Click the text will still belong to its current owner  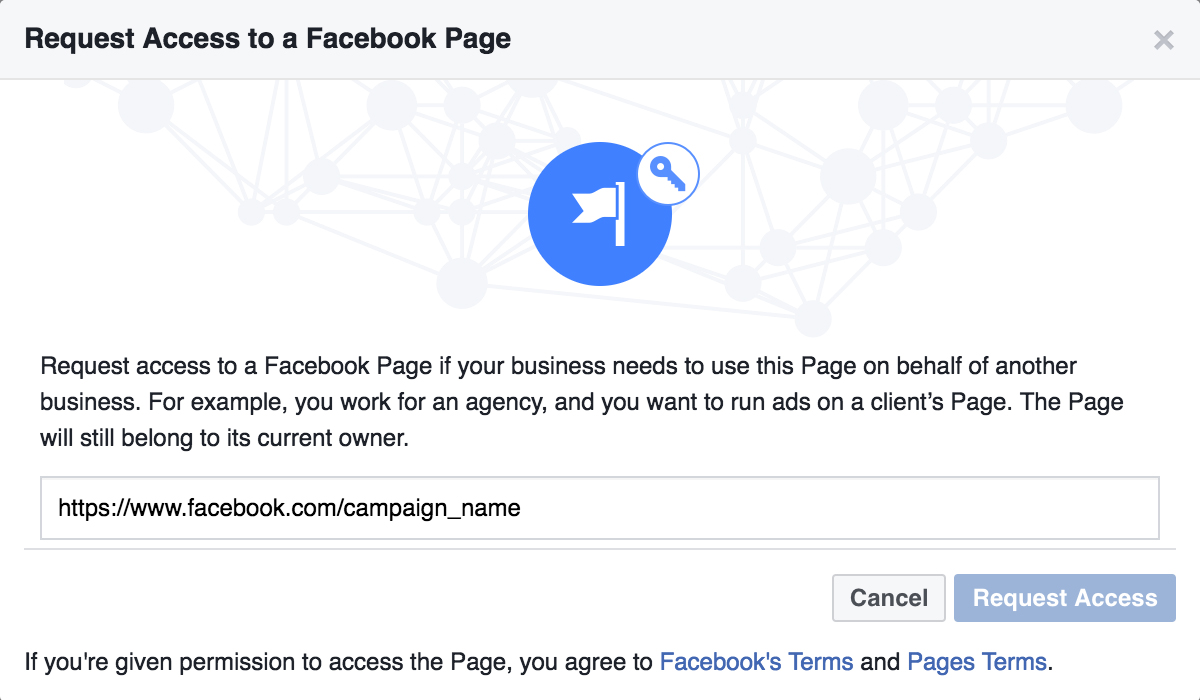225,438
